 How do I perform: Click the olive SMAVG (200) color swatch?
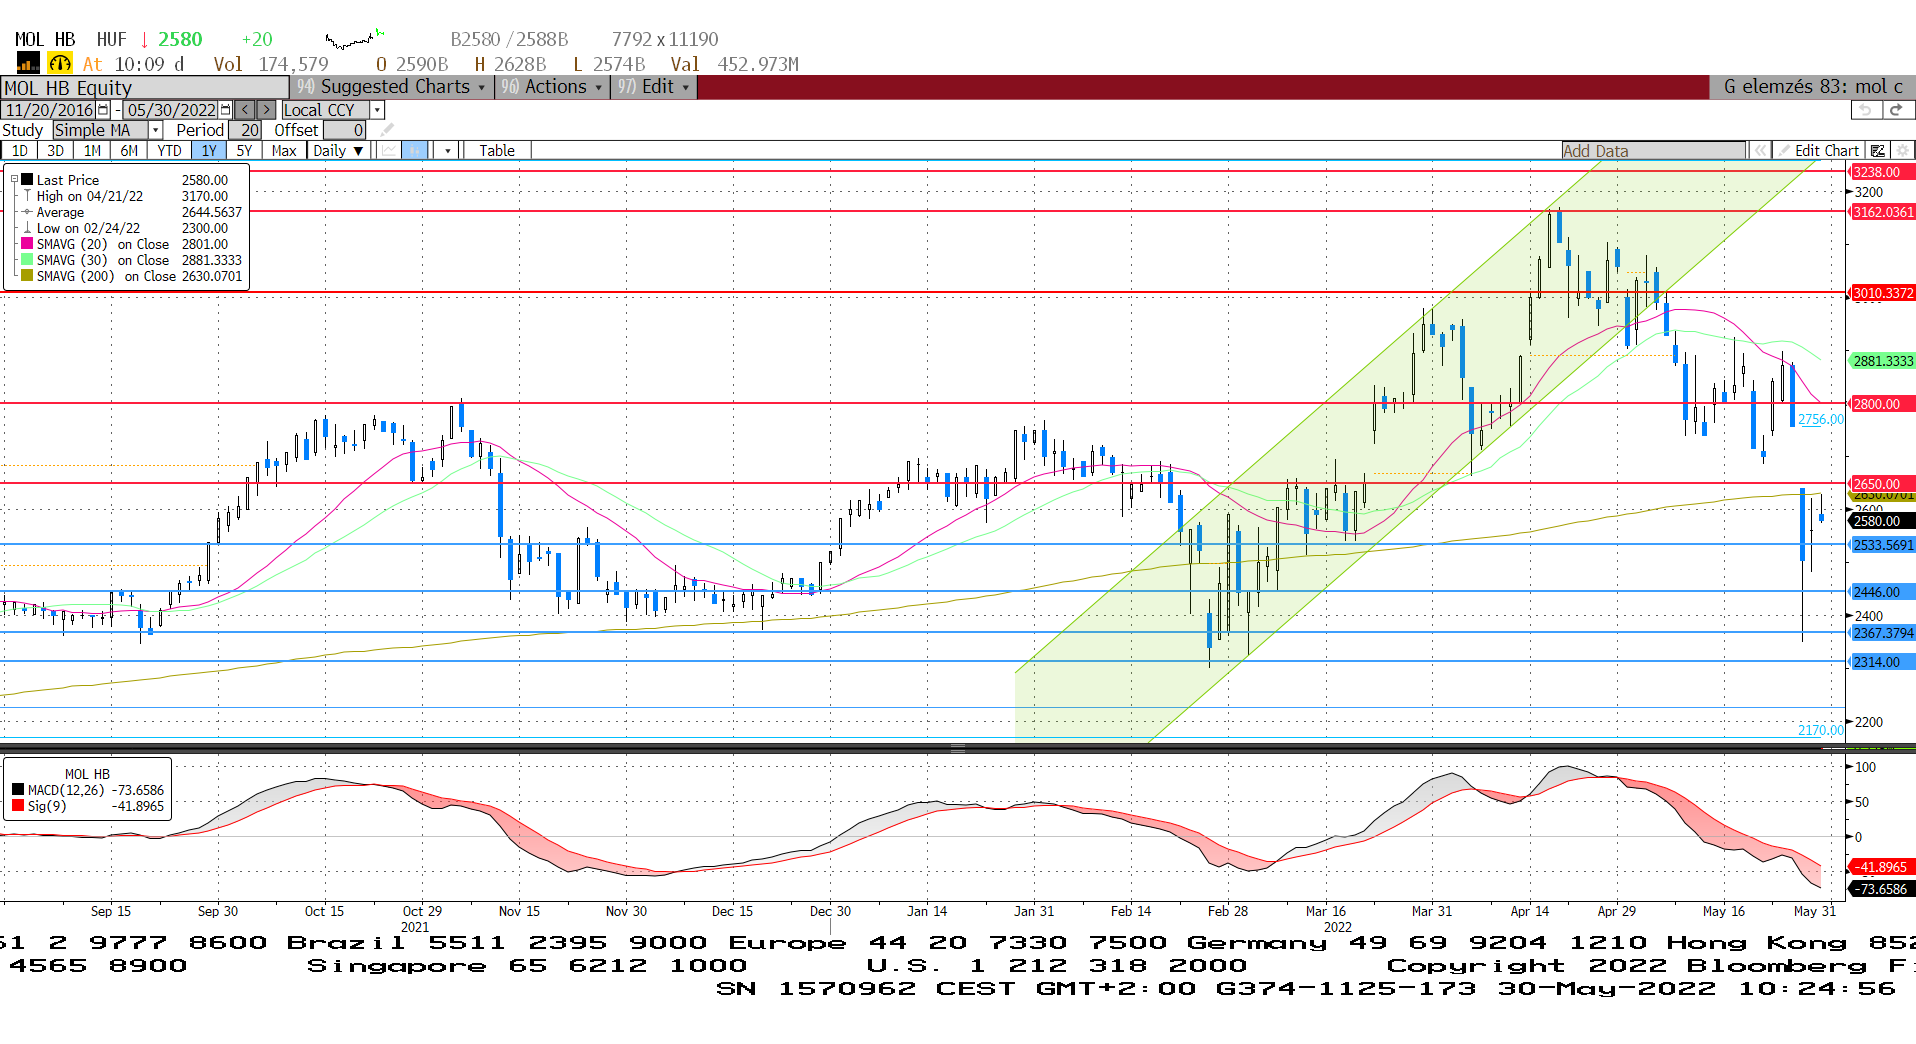[x=27, y=276]
